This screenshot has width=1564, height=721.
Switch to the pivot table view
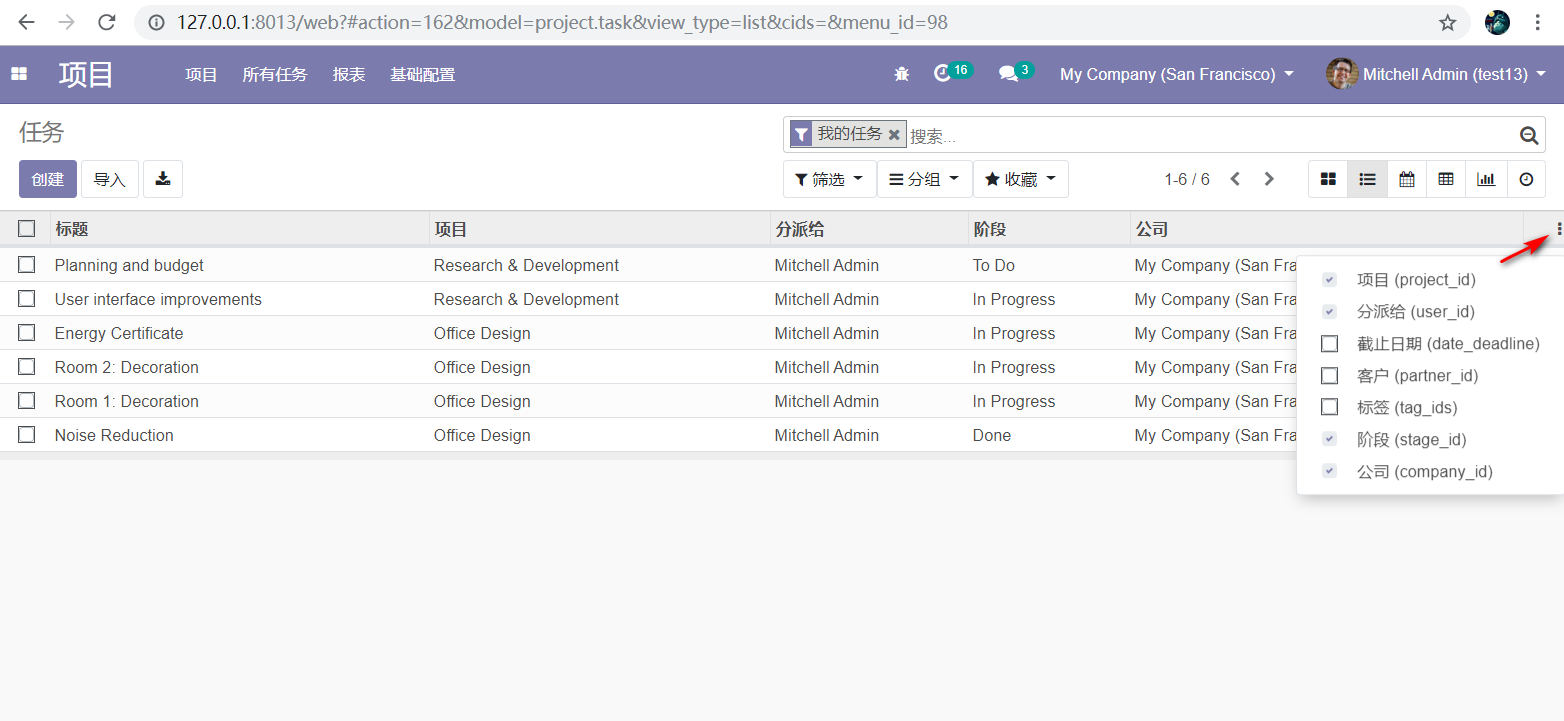1446,179
